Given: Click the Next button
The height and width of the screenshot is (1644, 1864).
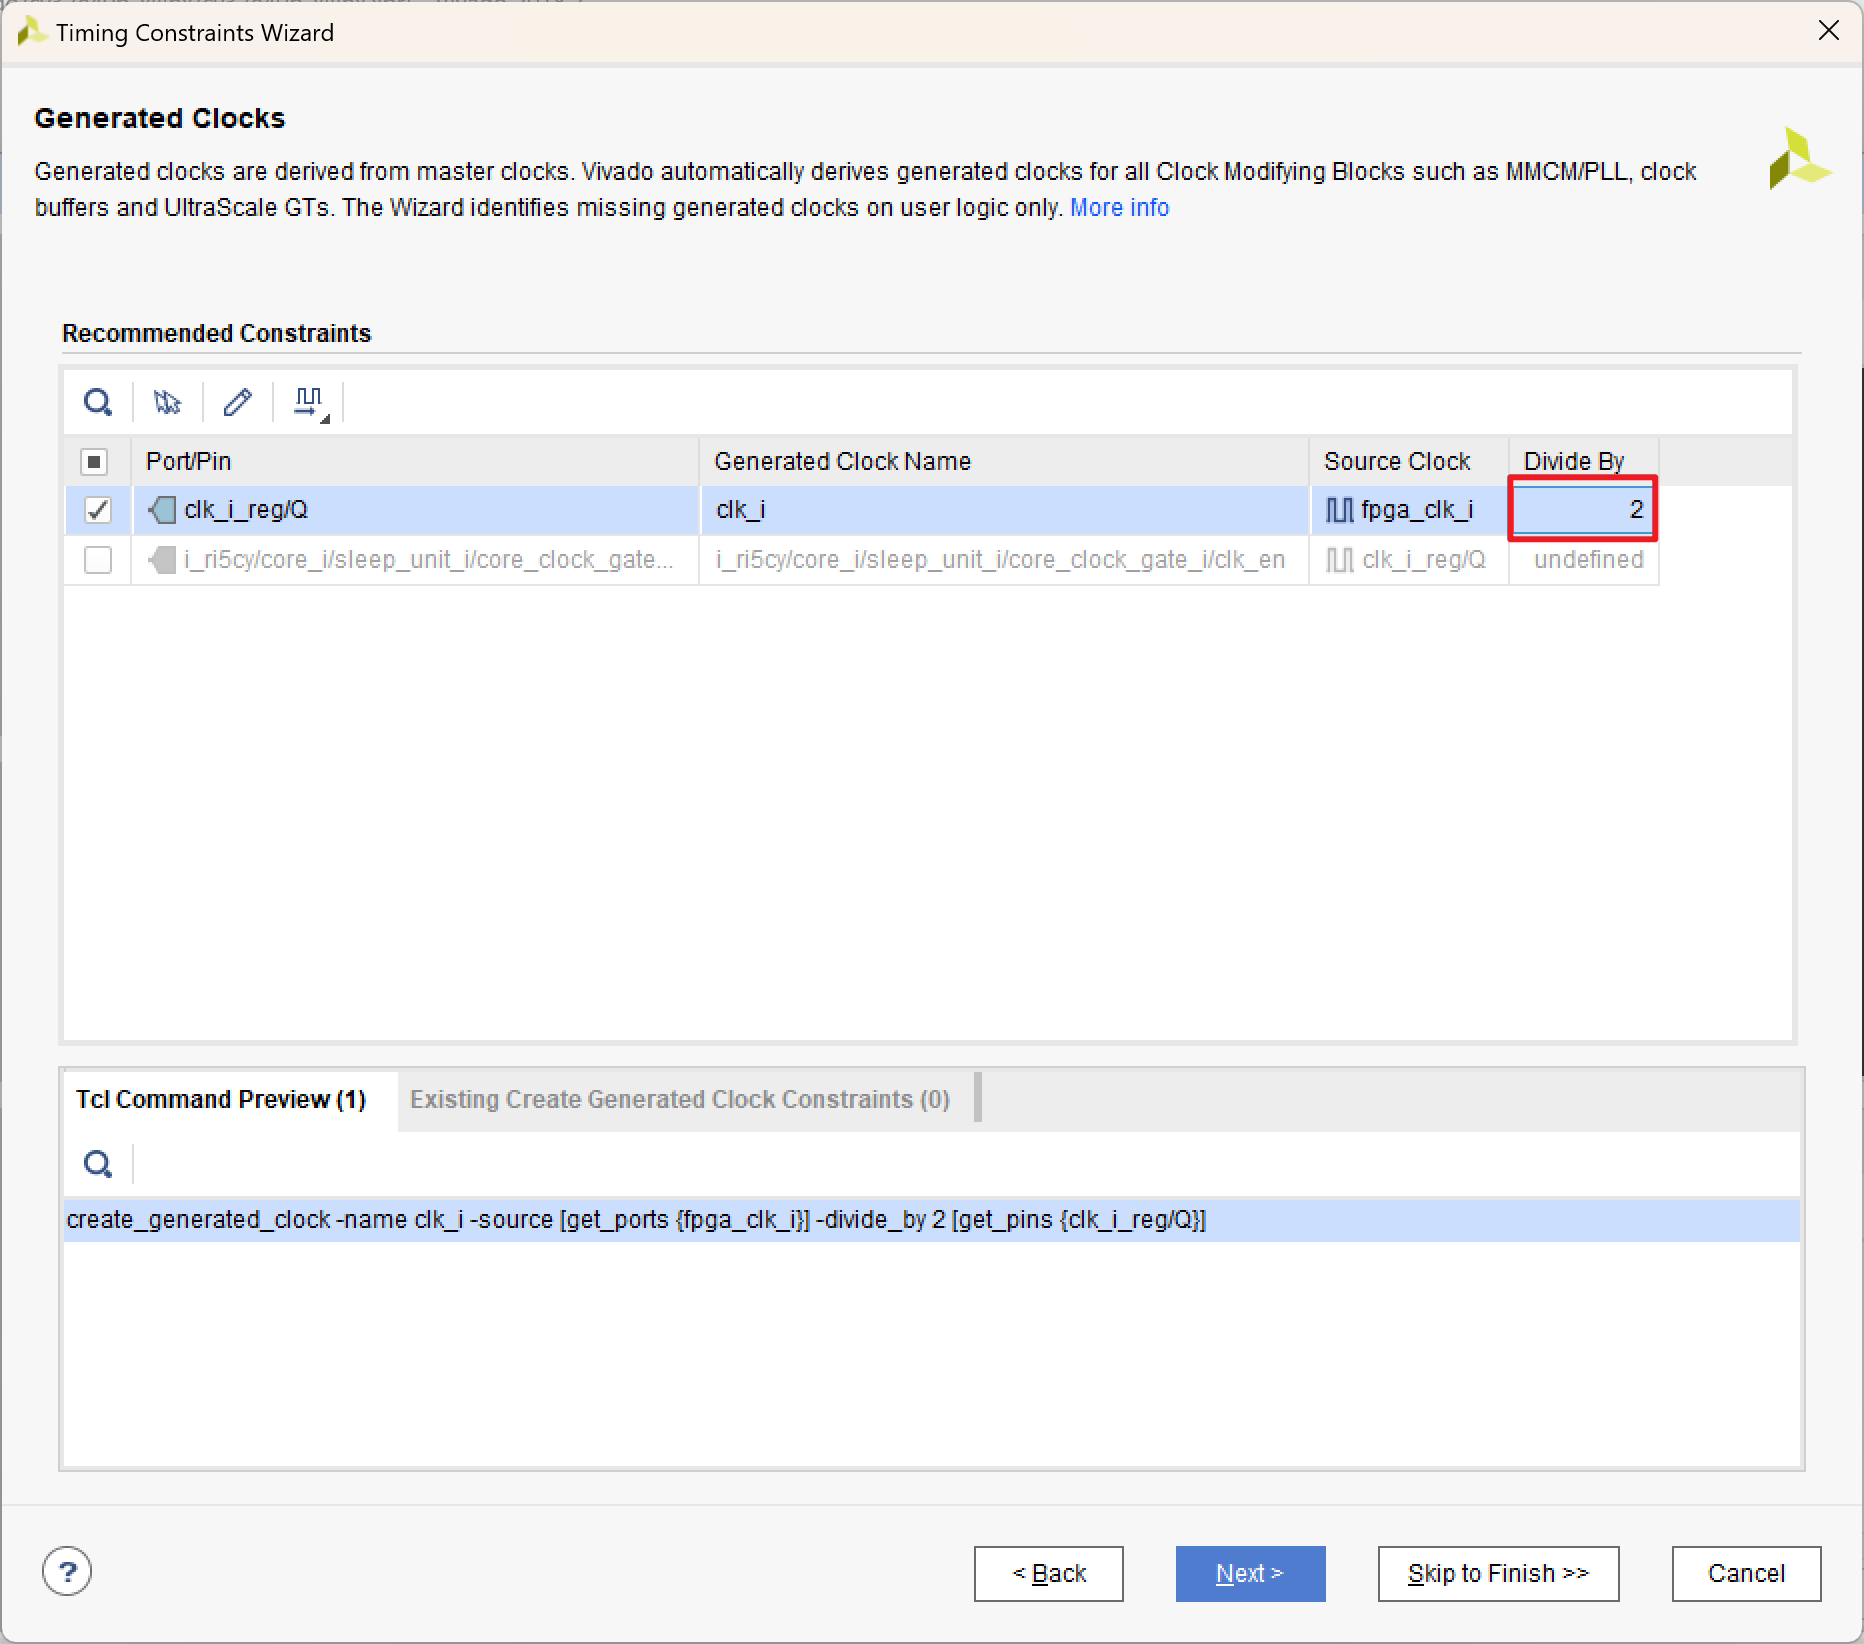Looking at the screenshot, I should (1250, 1573).
